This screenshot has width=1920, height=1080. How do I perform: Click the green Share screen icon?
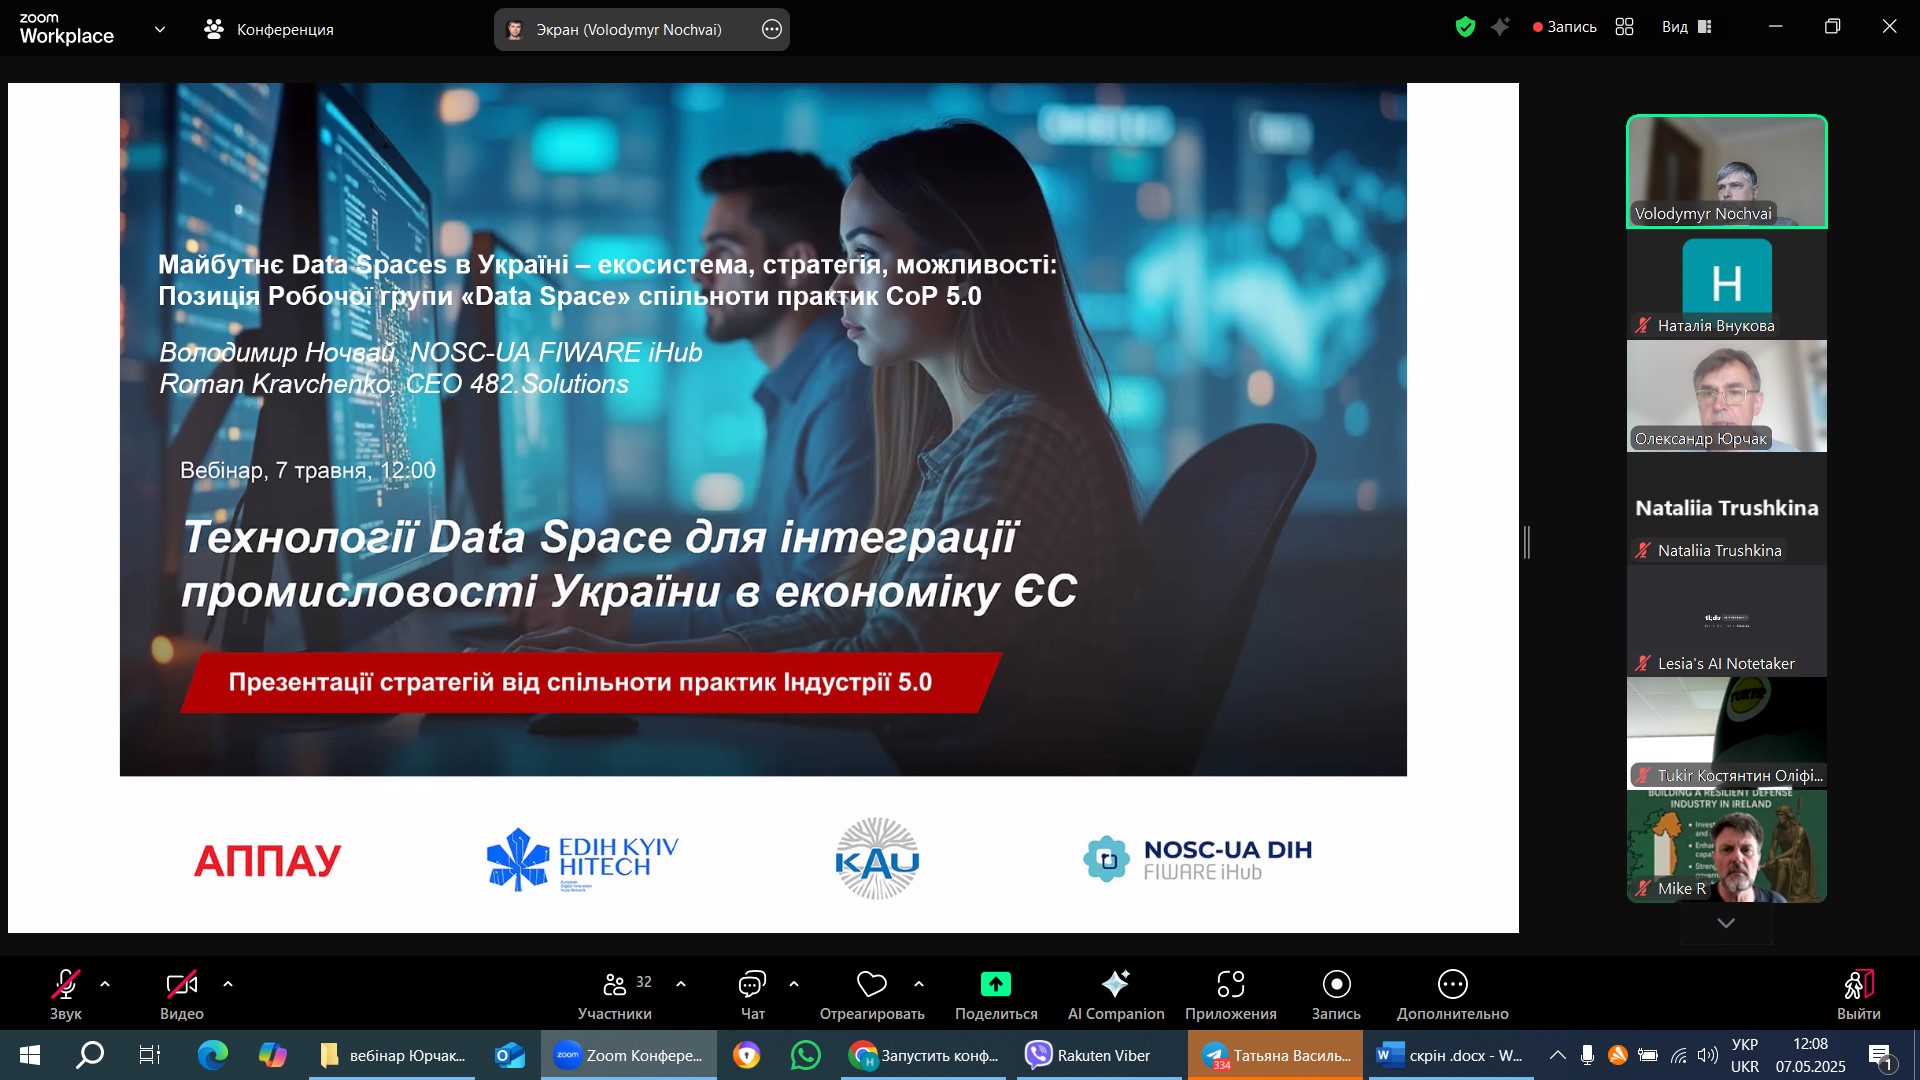tap(995, 985)
